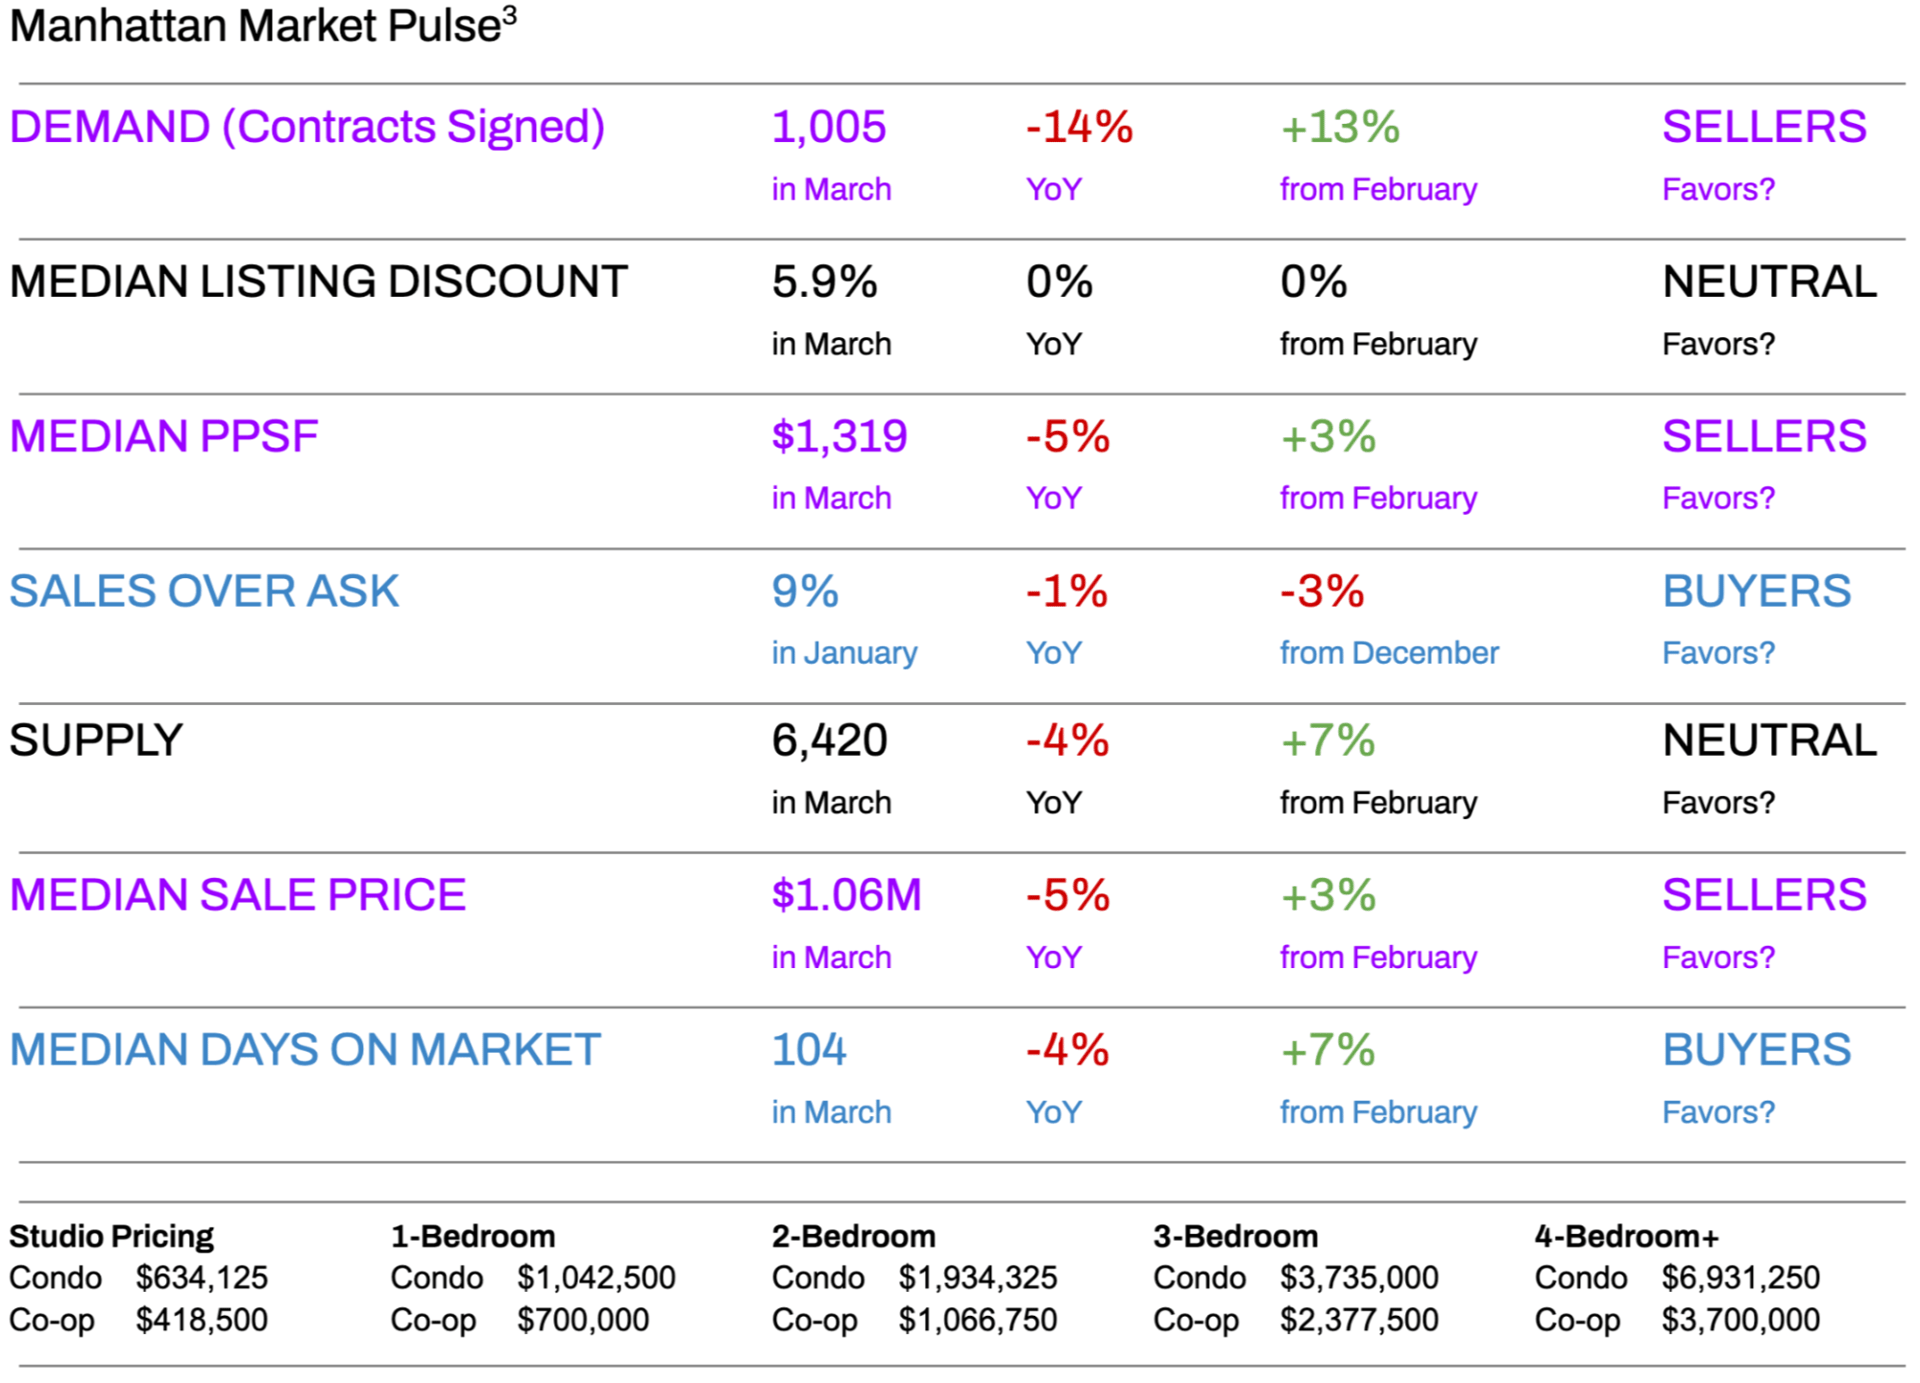The image size is (1920, 1383).
Task: Click the 1,005 contracts signed value
Action: point(828,127)
